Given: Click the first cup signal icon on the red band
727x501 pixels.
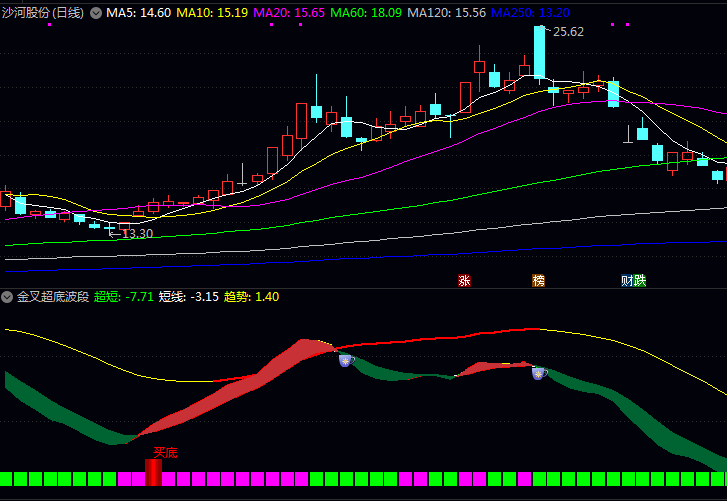Looking at the screenshot, I should [x=346, y=359].
